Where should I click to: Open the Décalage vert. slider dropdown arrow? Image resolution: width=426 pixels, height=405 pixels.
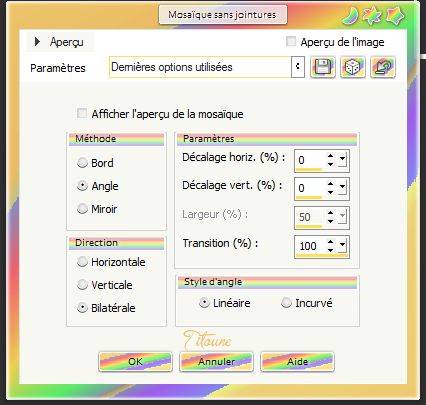tap(343, 188)
